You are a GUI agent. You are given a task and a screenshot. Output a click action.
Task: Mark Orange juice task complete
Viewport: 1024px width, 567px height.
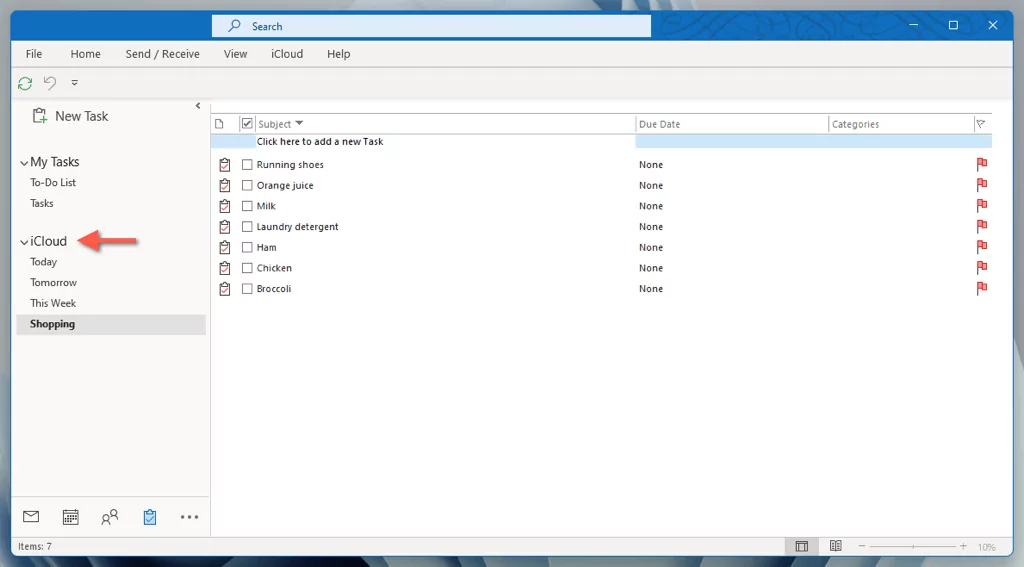[x=247, y=186]
